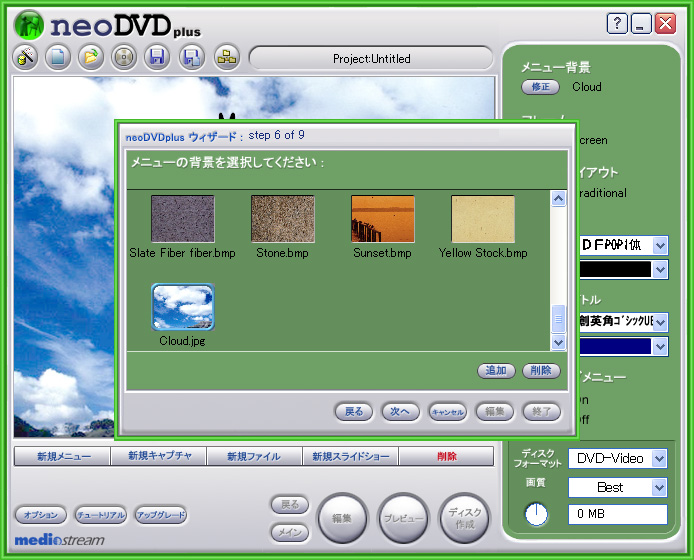The image size is (694, 560).
Task: Click 修正 to modify menu background
Action: 540,87
